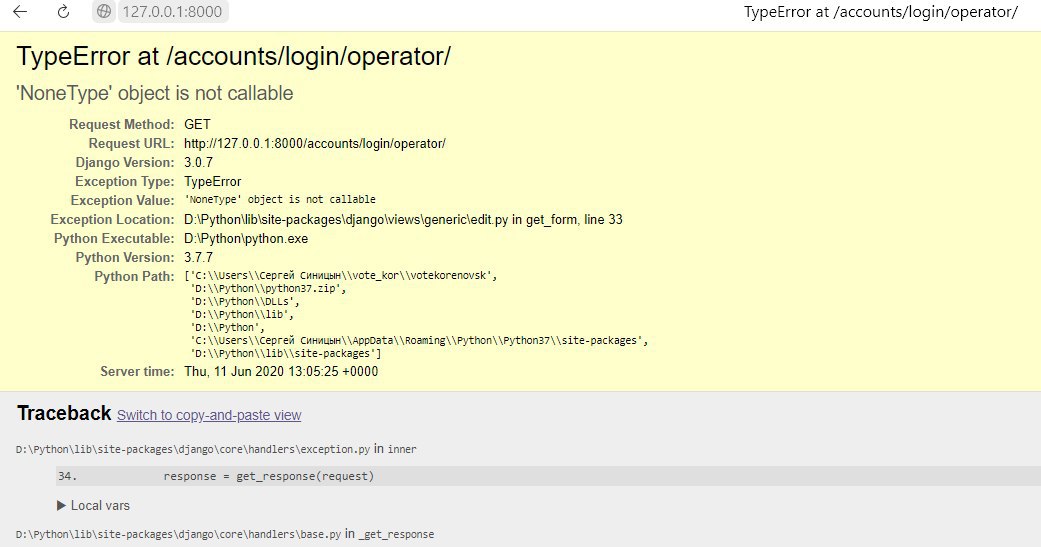Screen dimensions: 1041x547
Task: Click Python Path entry 'D:\\Python\\python37.zip'
Action: click(x=268, y=289)
